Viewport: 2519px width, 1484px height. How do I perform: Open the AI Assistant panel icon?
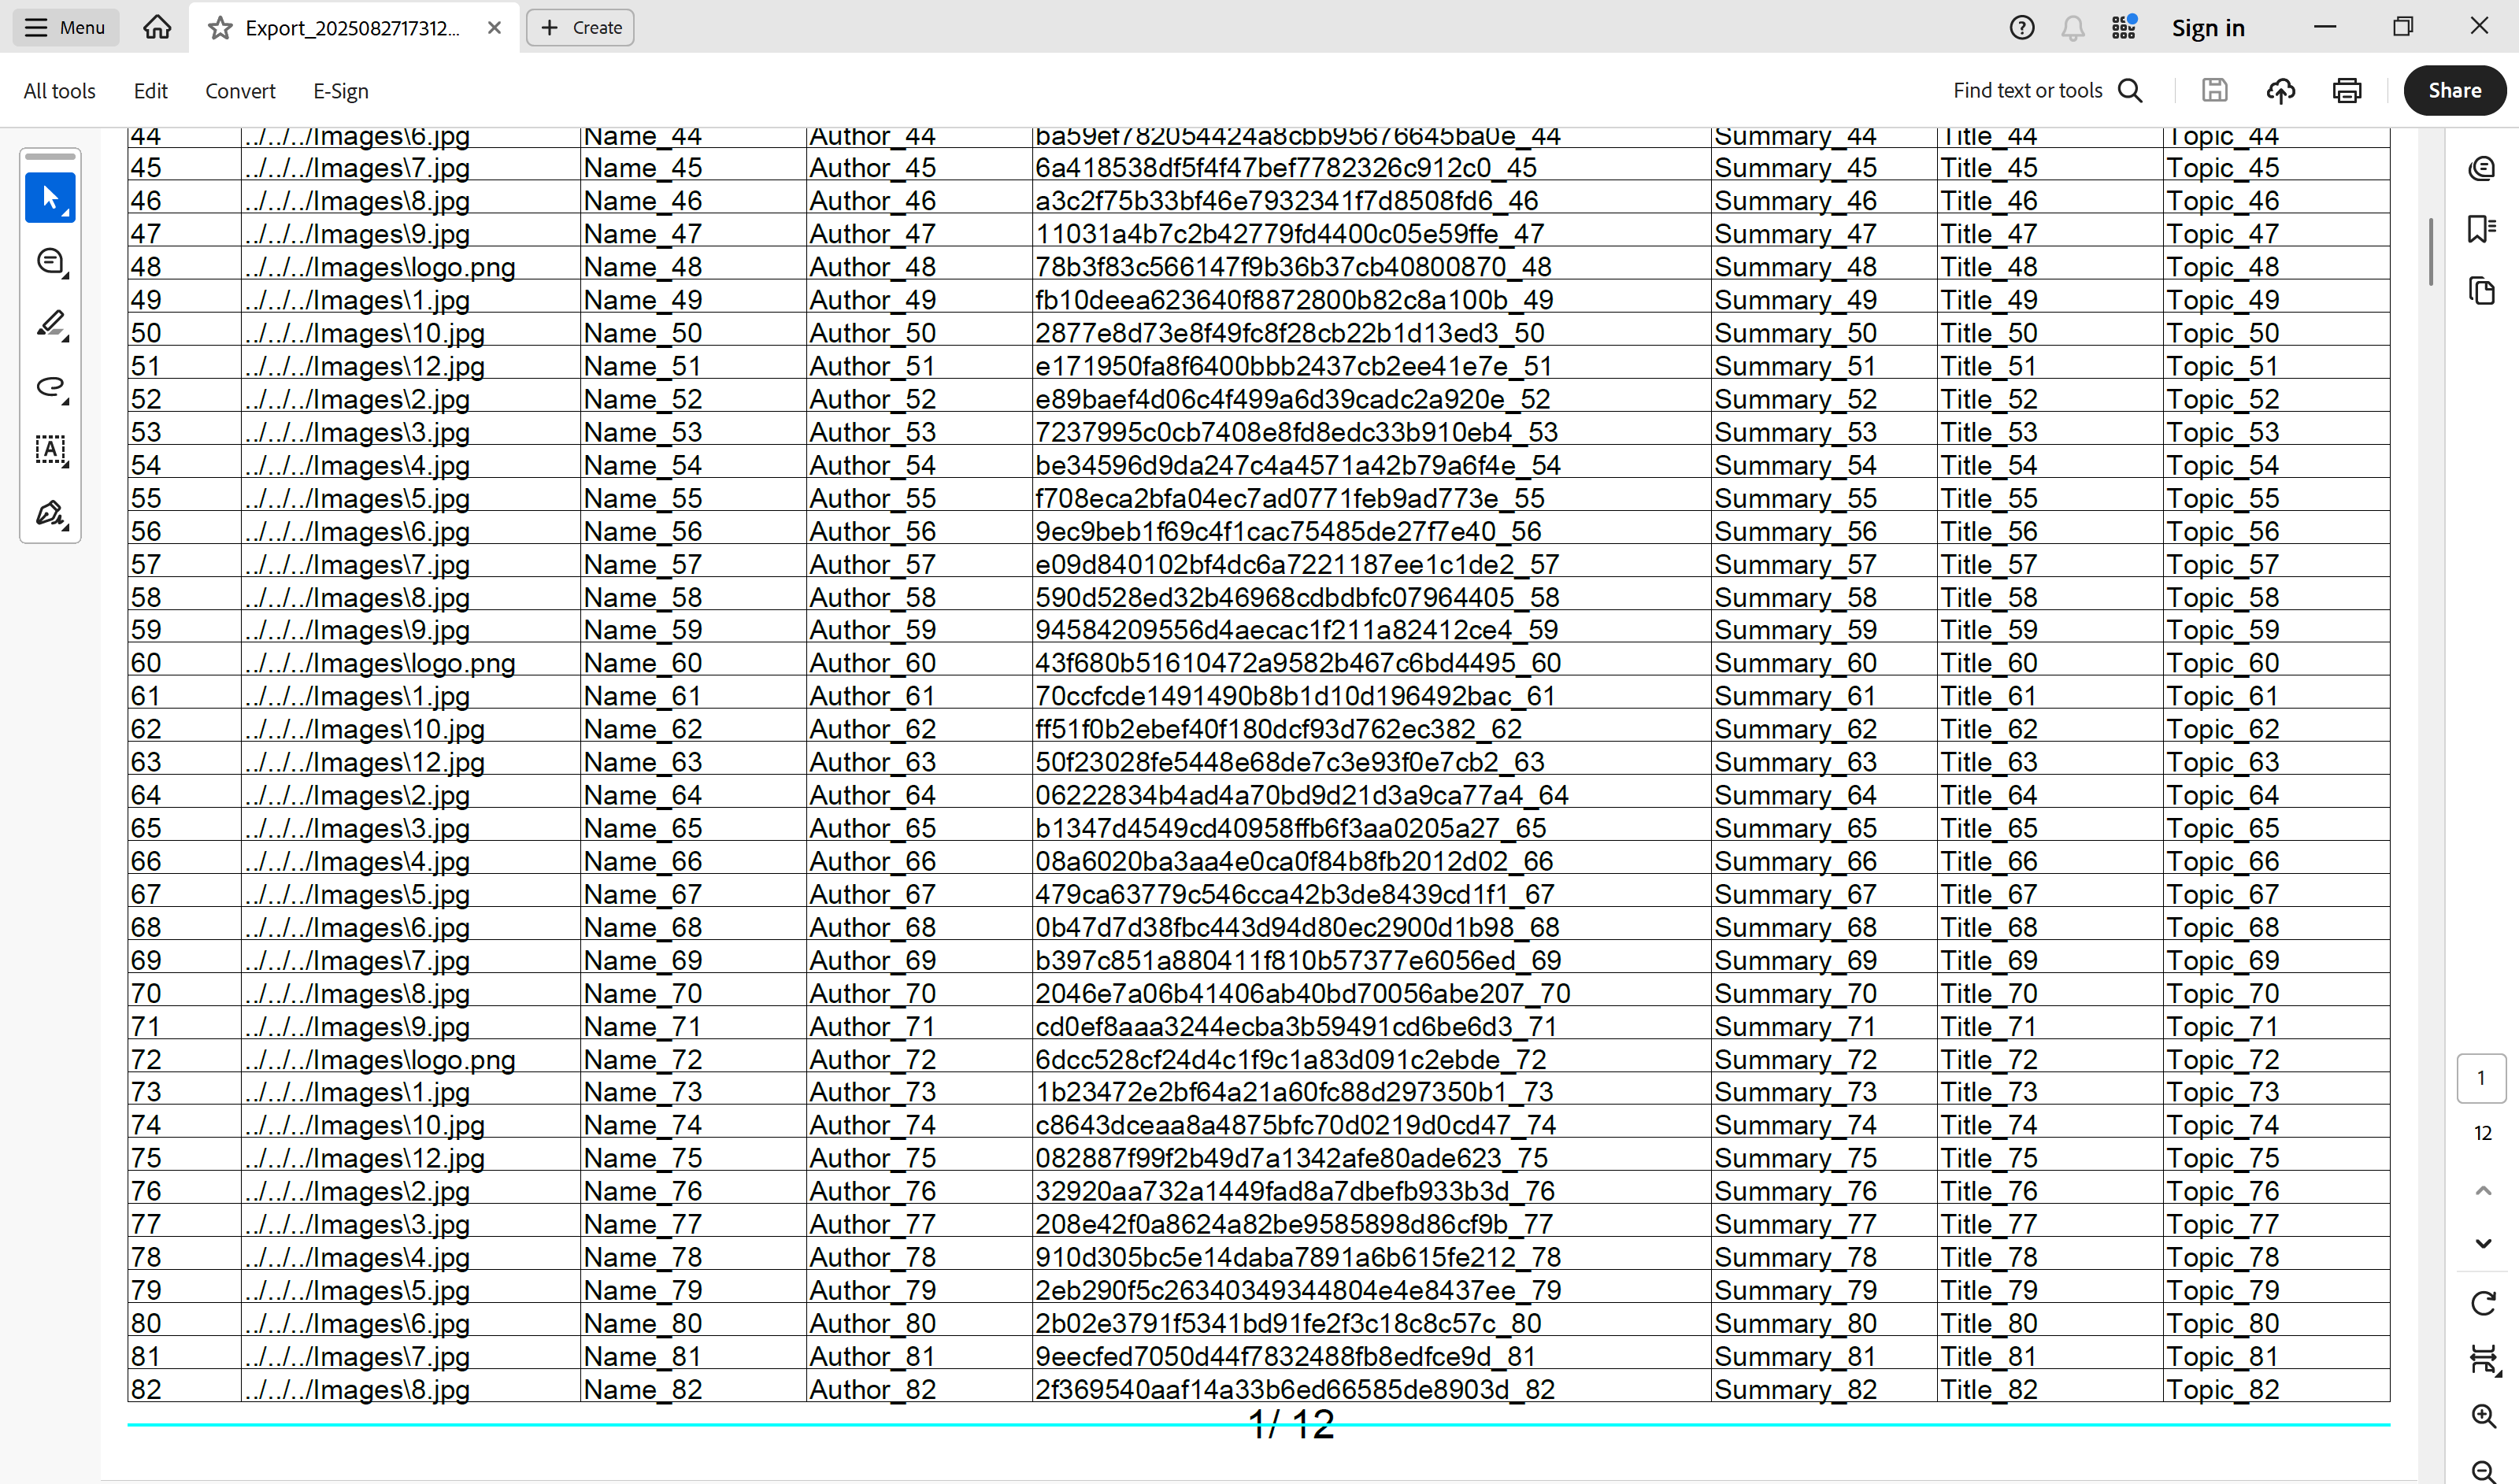tap(2481, 168)
